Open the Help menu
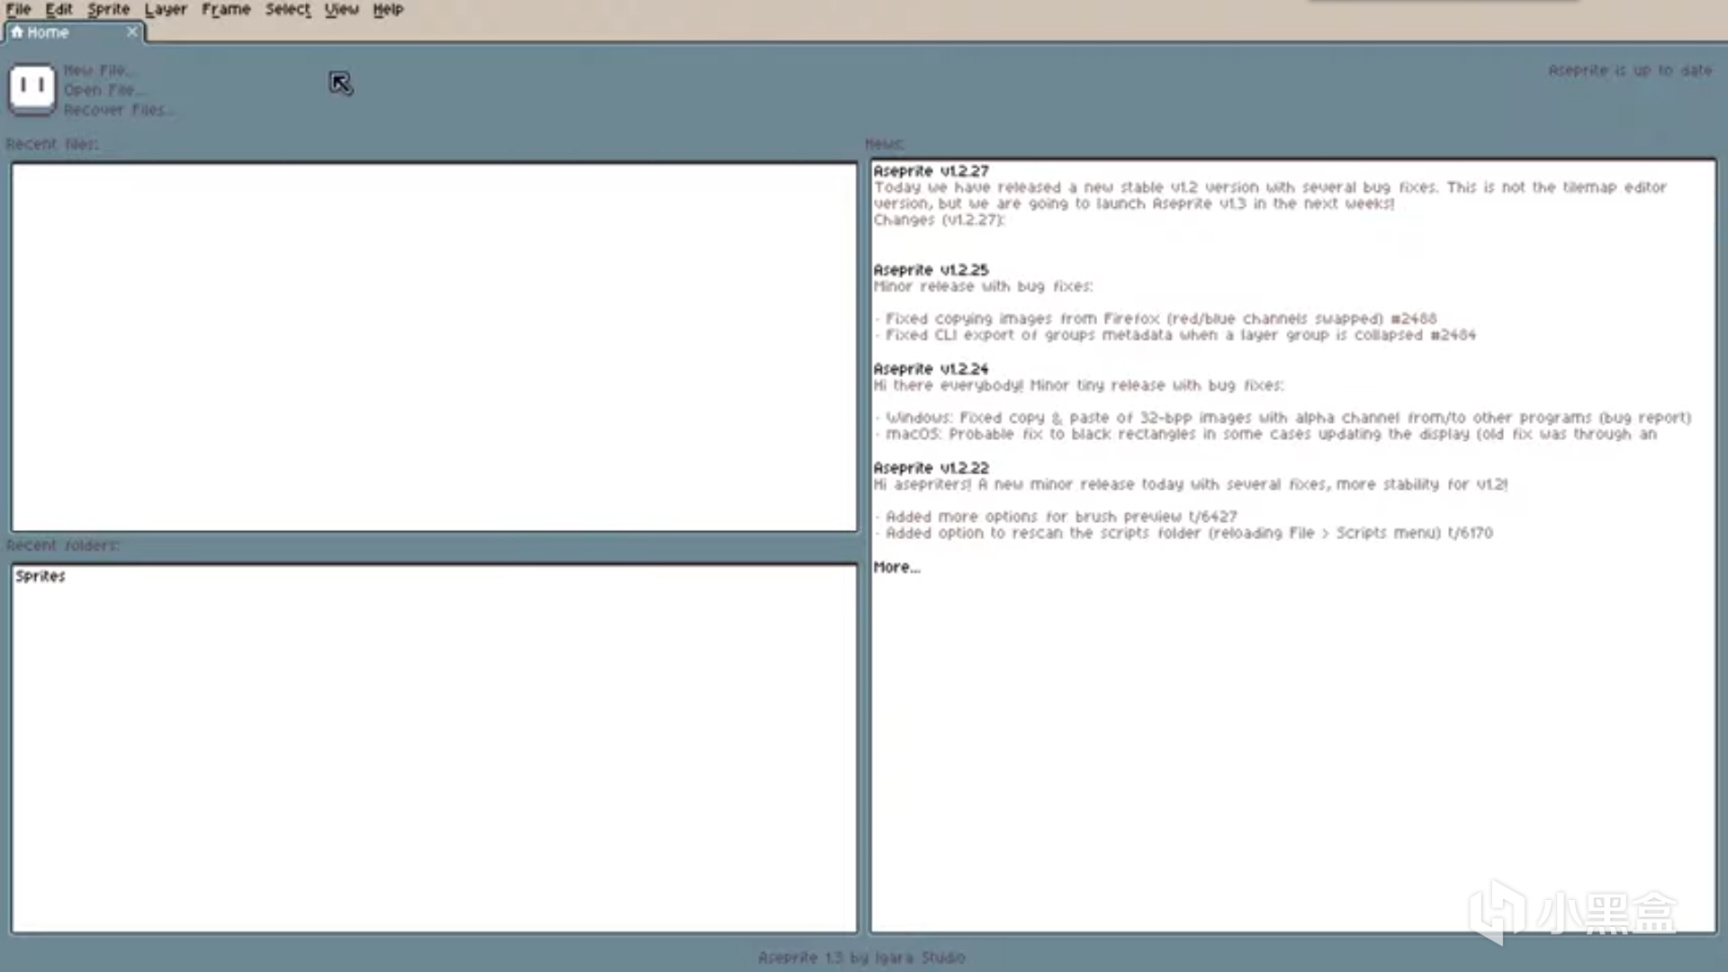 (388, 9)
